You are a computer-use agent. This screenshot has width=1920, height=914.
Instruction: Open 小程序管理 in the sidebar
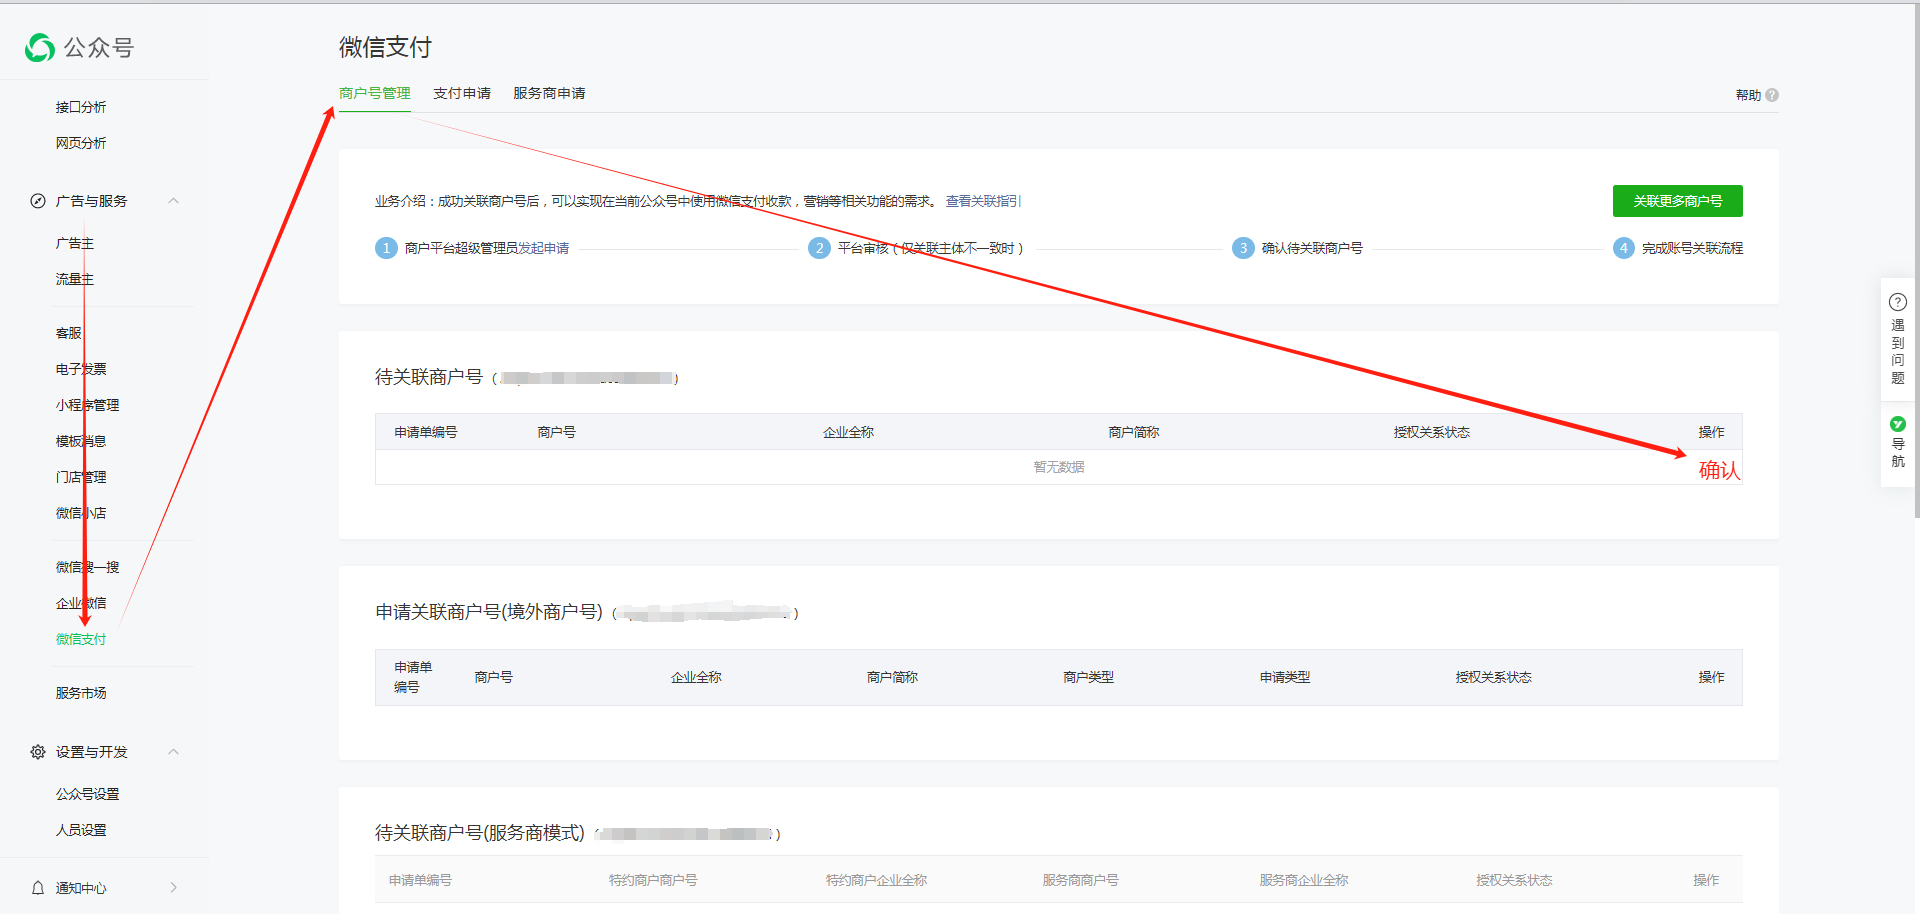[88, 405]
